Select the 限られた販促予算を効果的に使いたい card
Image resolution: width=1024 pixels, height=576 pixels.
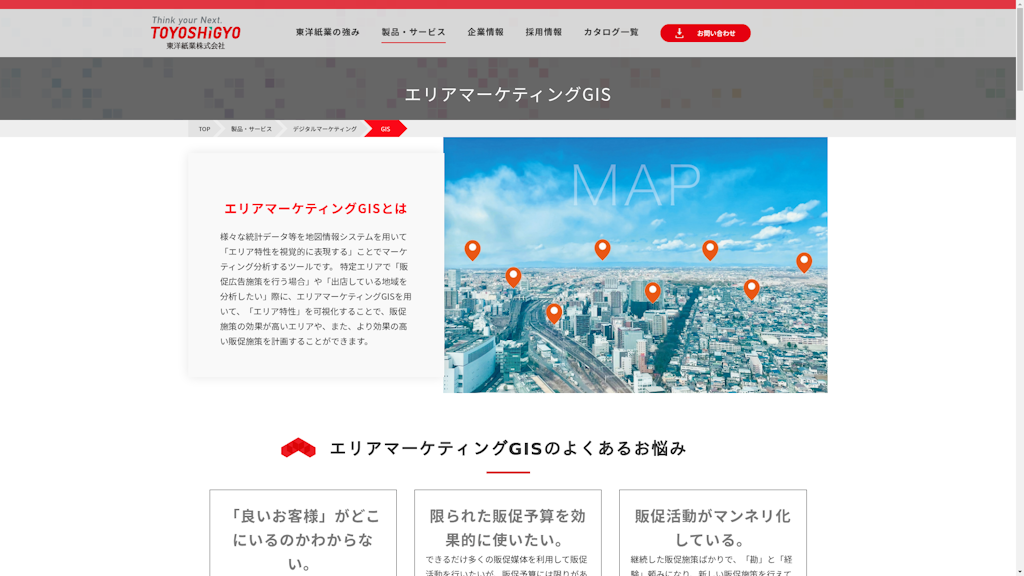(507, 532)
